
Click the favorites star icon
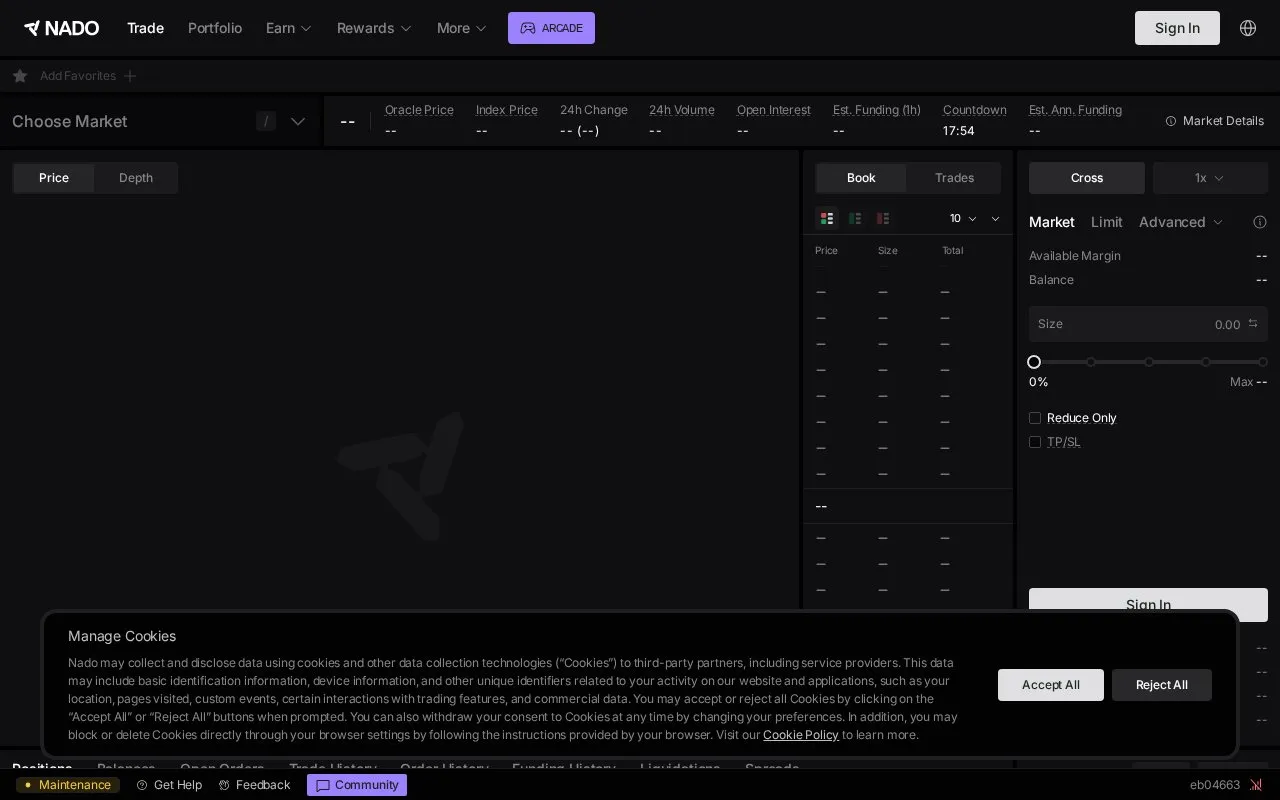pyautogui.click(x=20, y=76)
